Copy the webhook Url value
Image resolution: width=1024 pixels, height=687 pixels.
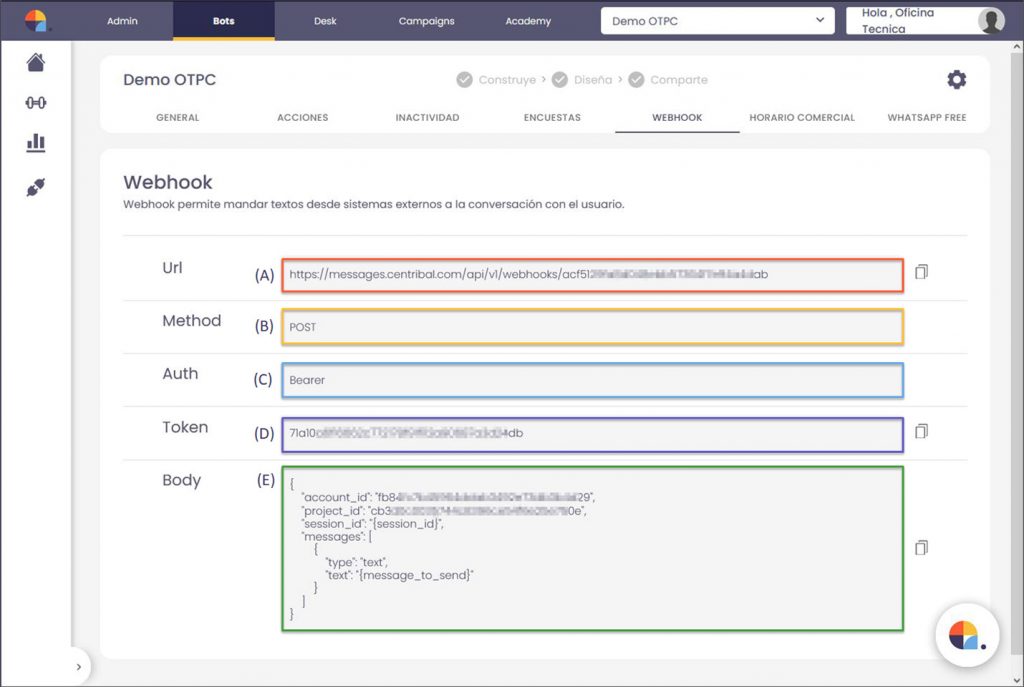coord(921,272)
